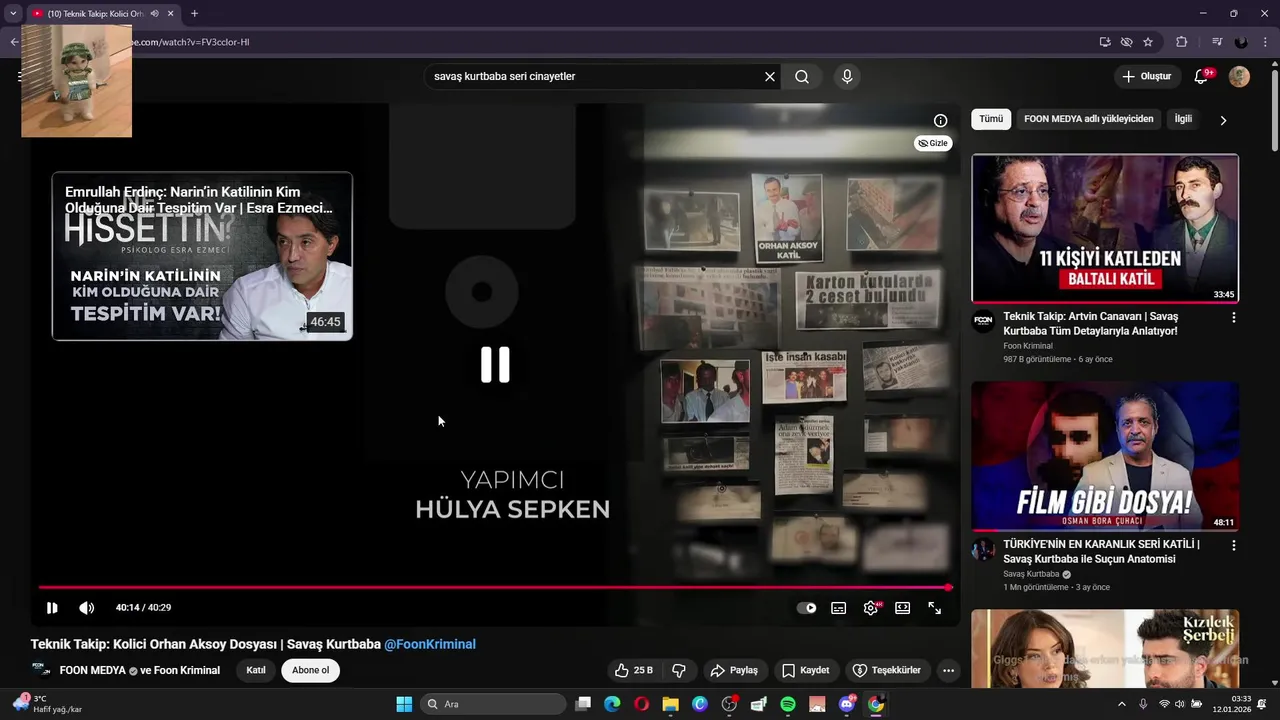
Task: Open TÜRKİYE'NİN EN KARANLIK SERİ KATİLİ video title
Action: pyautogui.click(x=1101, y=551)
